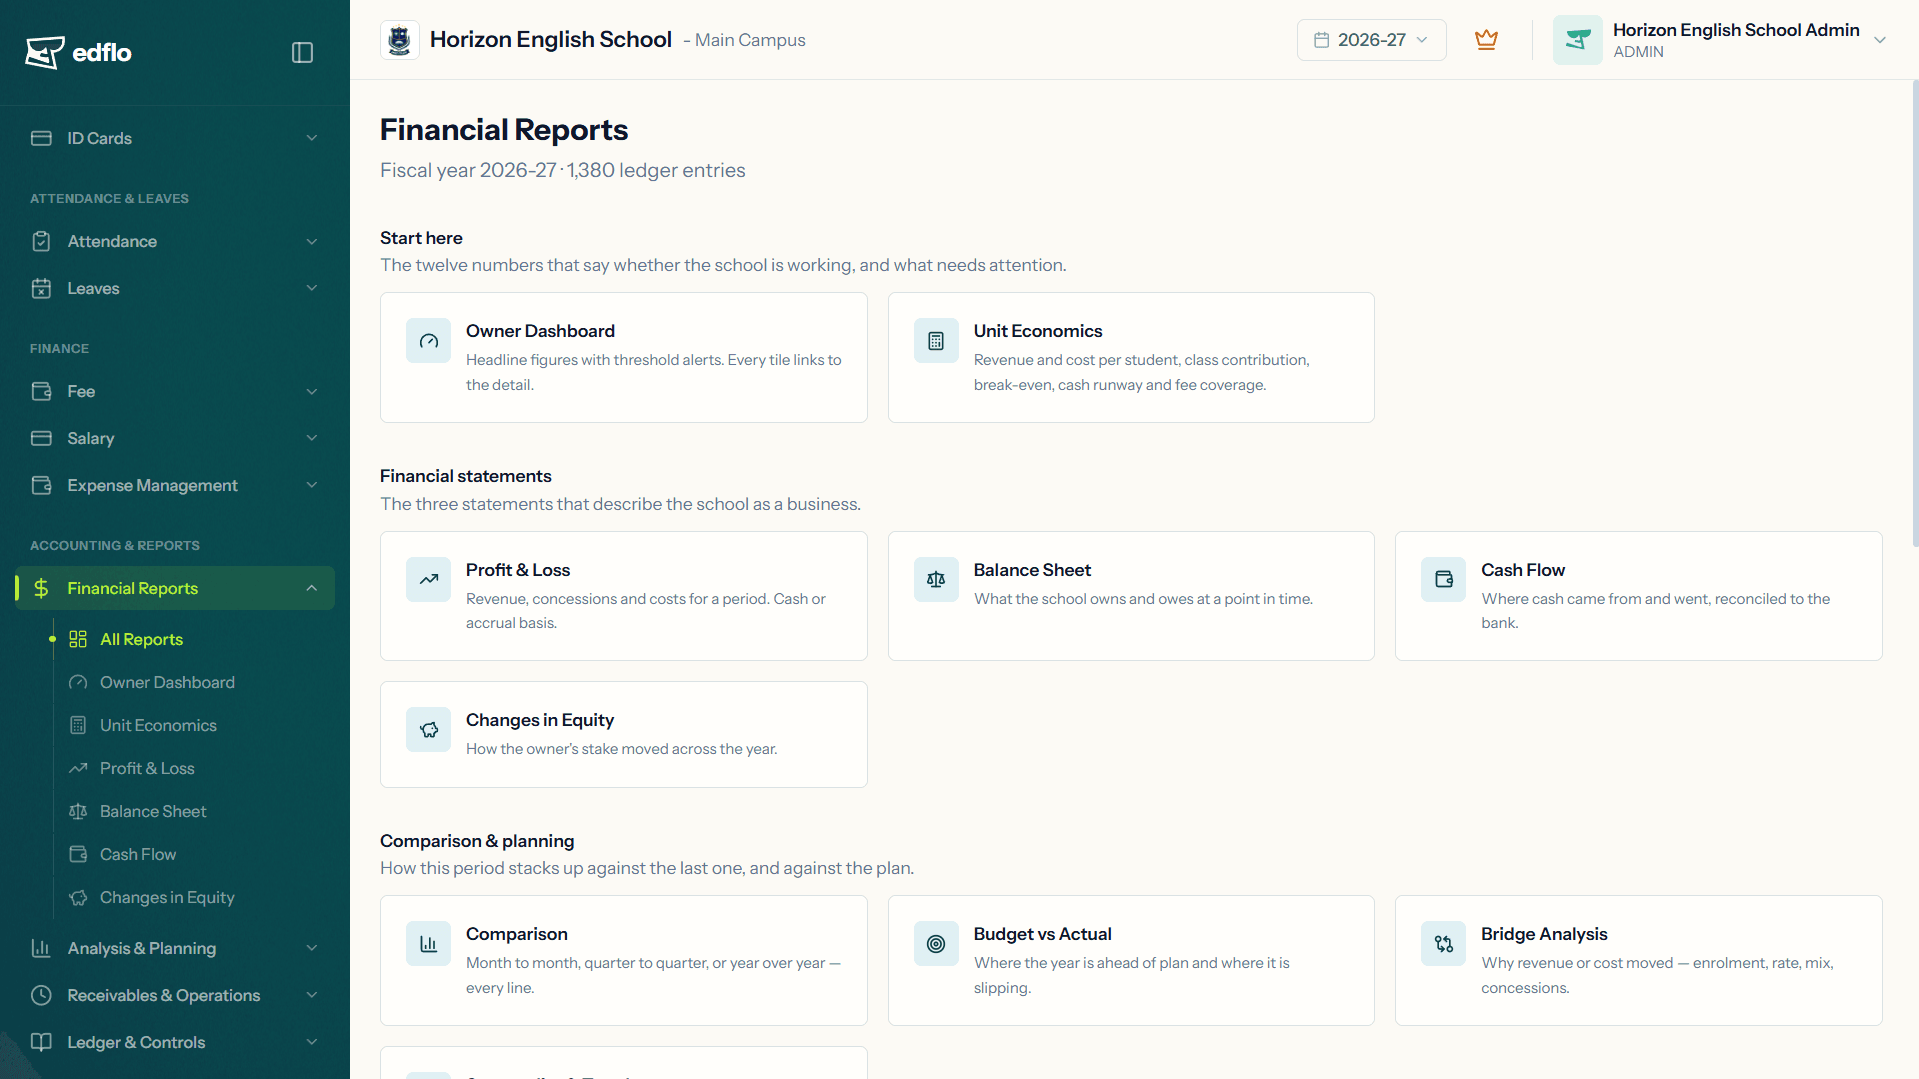The width and height of the screenshot is (1919, 1079).
Task: Click the Changes in Equity piggy bank icon
Action: [x=429, y=730]
